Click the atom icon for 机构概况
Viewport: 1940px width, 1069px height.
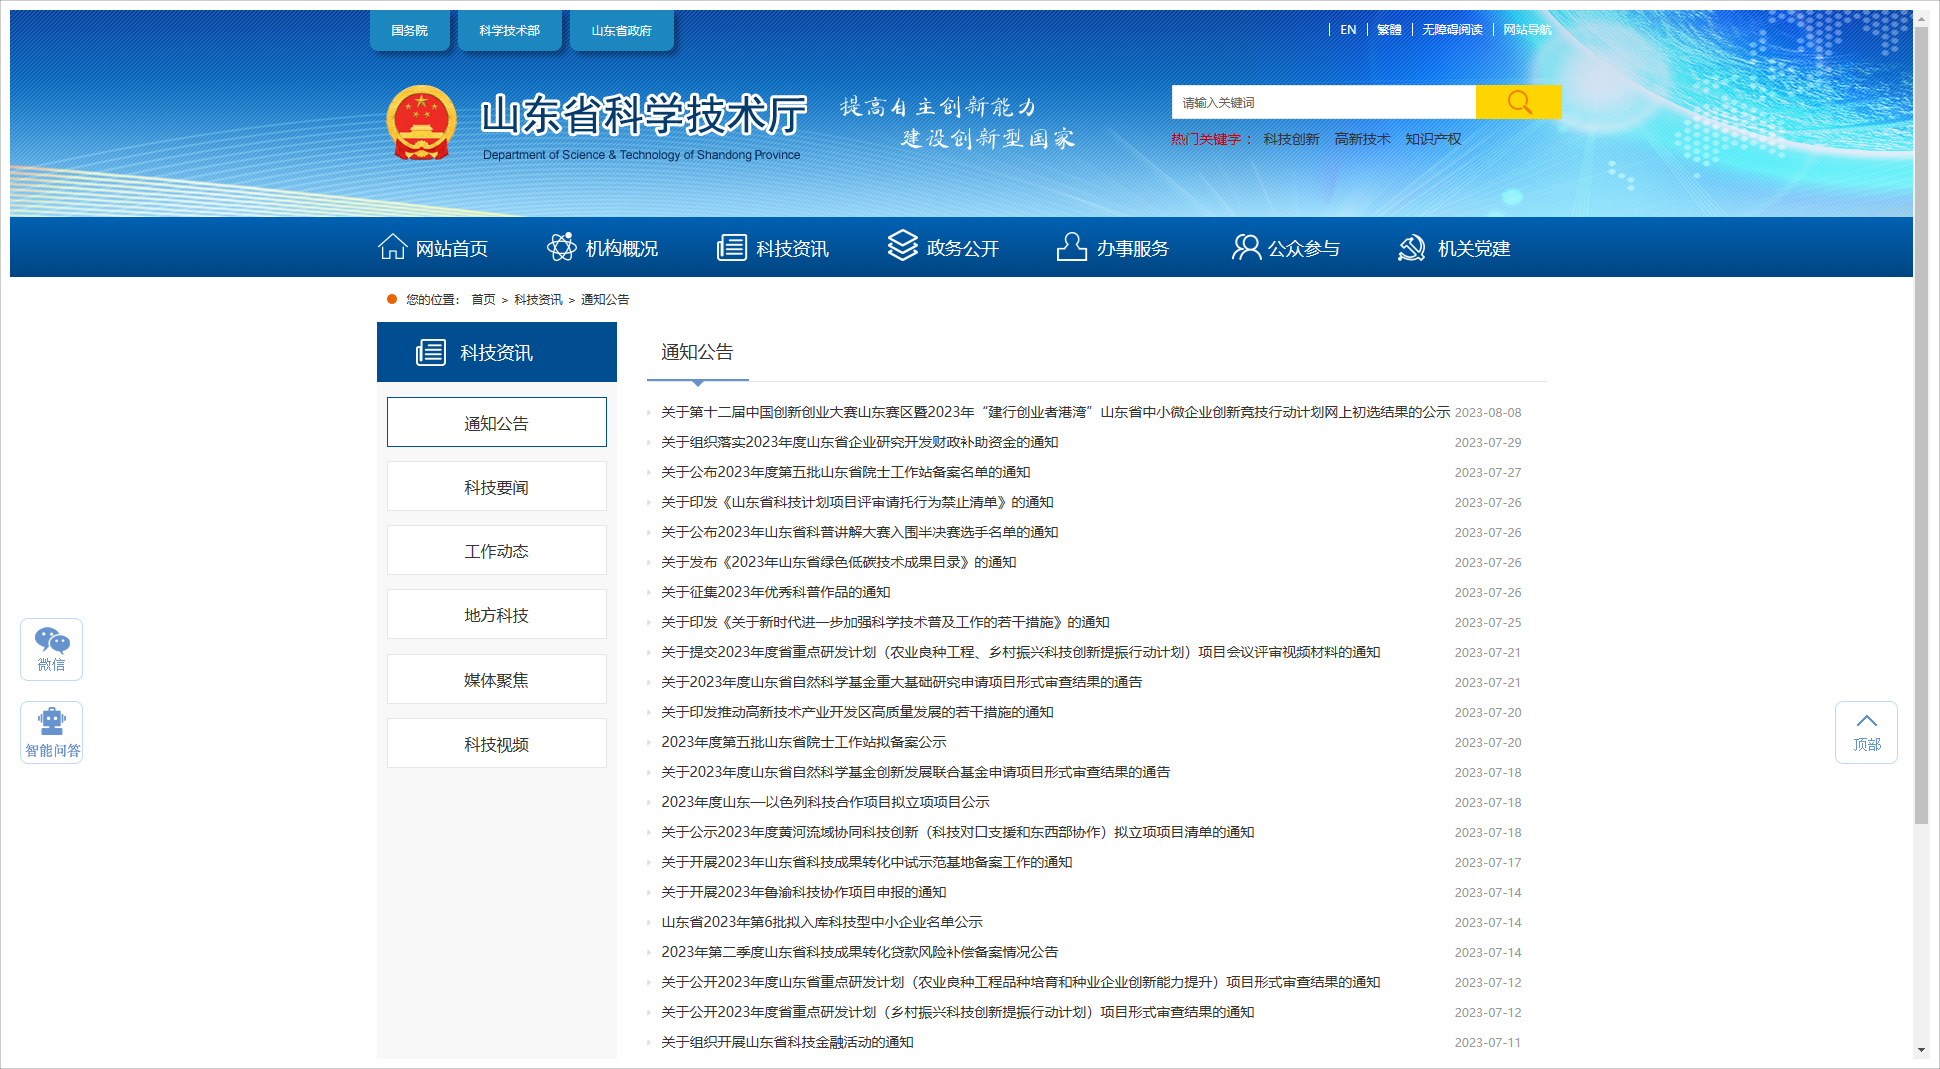click(562, 247)
